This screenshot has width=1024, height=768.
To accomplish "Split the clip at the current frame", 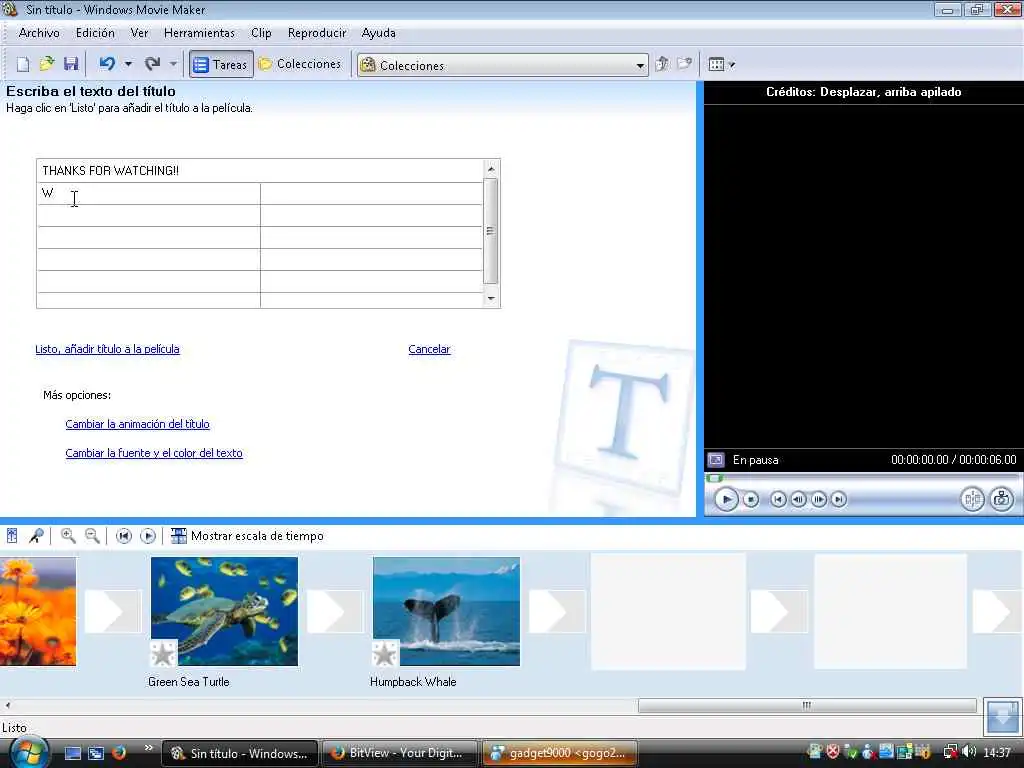I will pyautogui.click(x=972, y=500).
